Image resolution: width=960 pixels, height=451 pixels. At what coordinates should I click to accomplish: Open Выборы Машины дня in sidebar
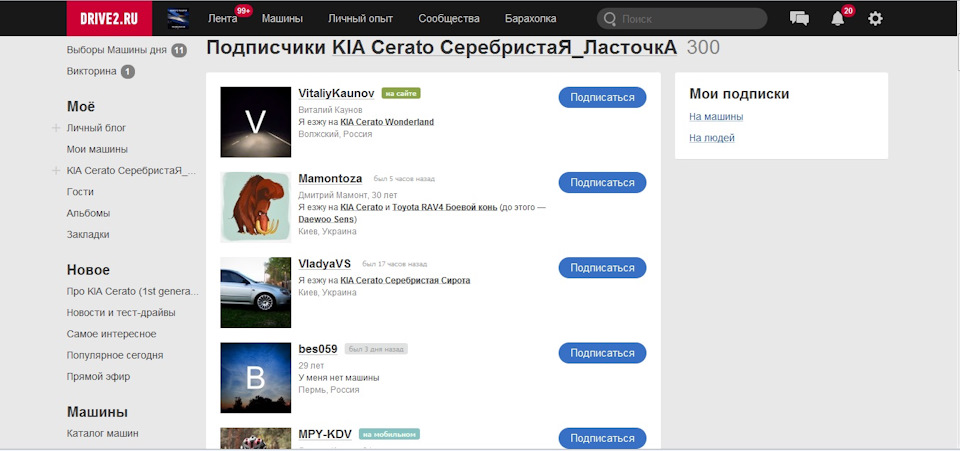tap(116, 50)
